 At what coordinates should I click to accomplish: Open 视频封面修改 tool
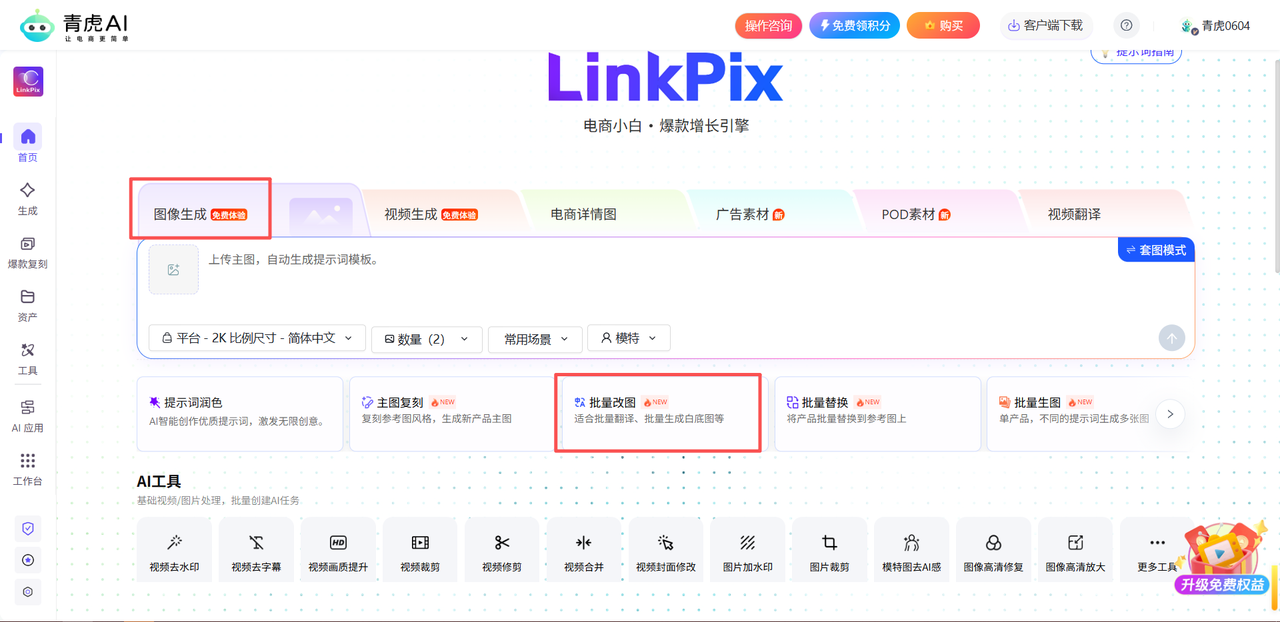(666, 549)
